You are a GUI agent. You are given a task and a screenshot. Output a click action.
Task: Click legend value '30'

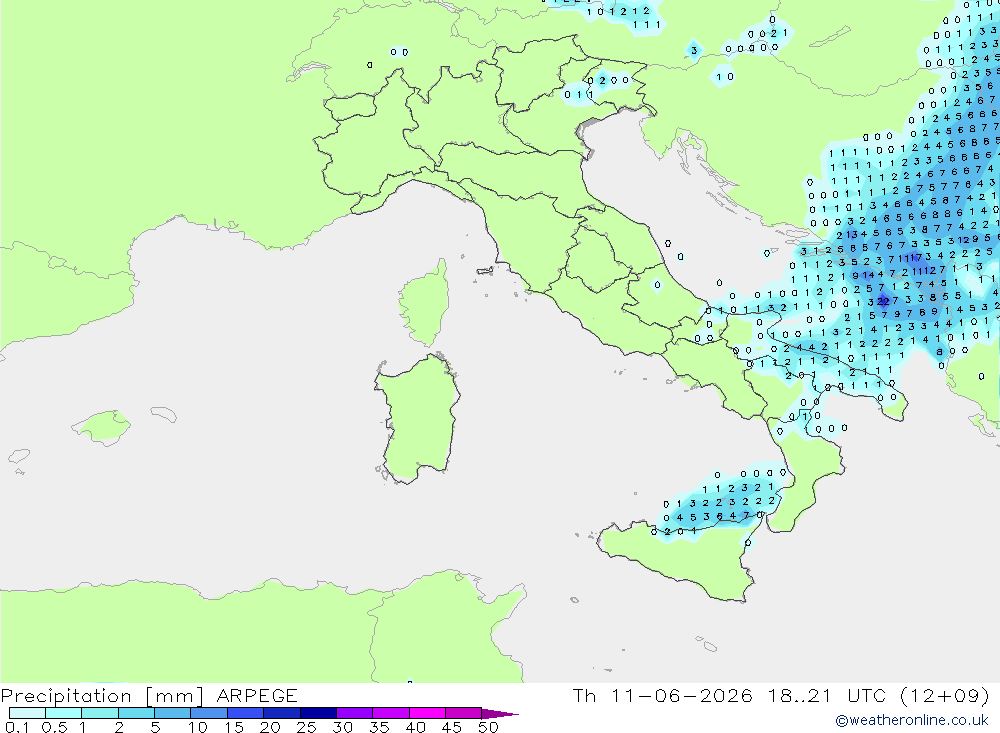(x=342, y=727)
